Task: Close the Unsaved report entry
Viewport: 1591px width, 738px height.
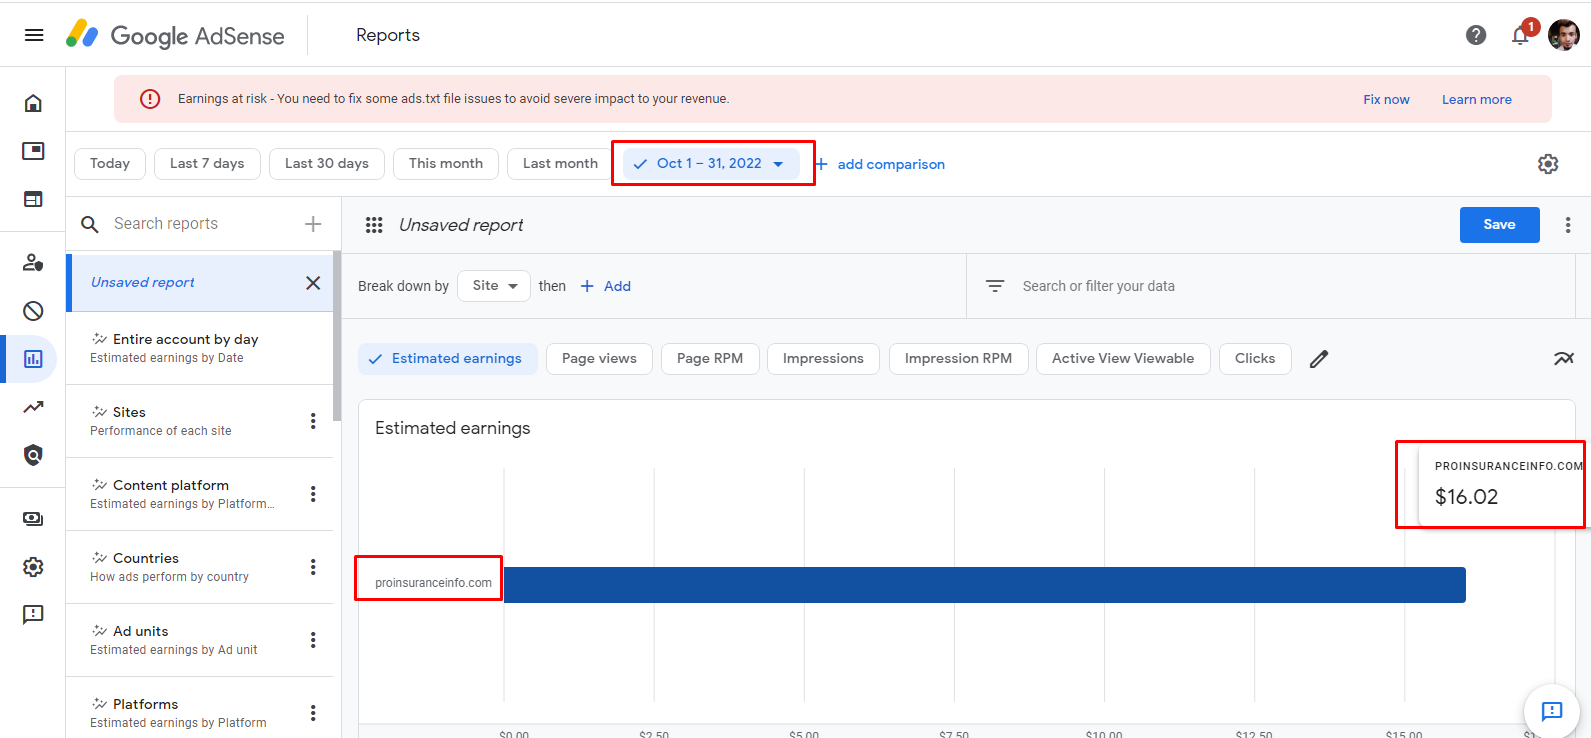Action: click(313, 283)
